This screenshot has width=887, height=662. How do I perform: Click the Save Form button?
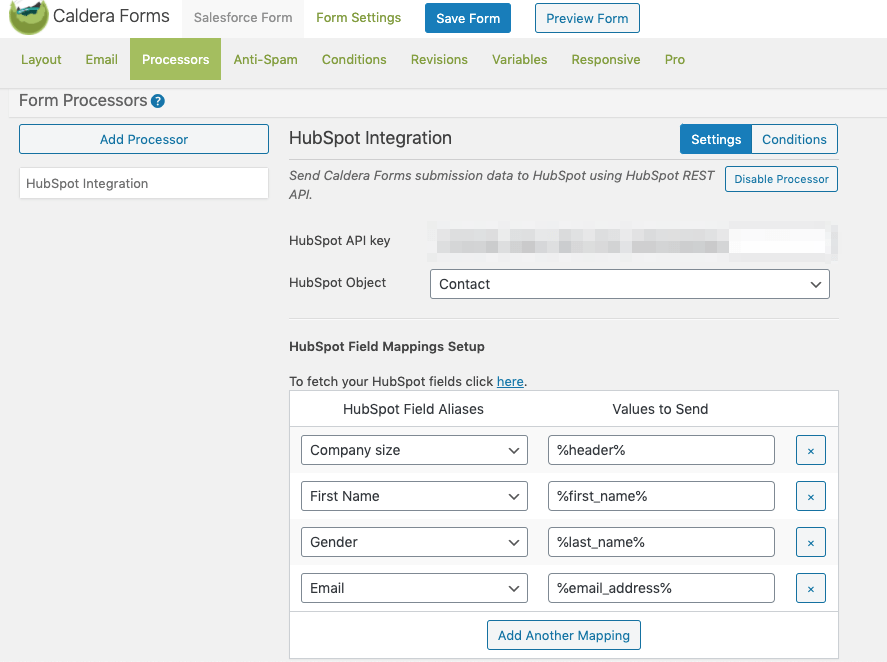tap(468, 18)
